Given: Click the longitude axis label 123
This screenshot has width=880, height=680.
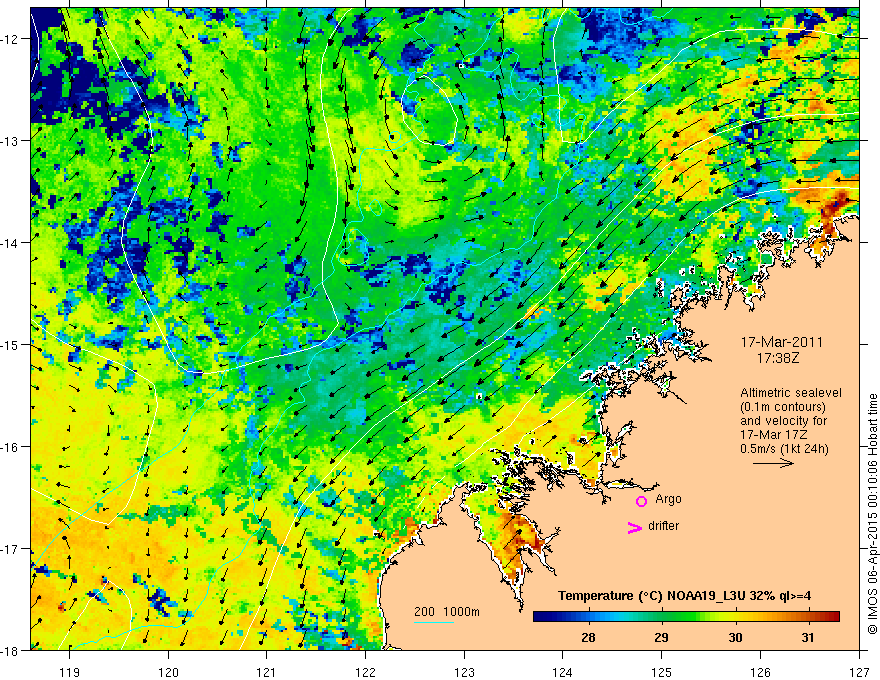Looking at the screenshot, I should [464, 672].
